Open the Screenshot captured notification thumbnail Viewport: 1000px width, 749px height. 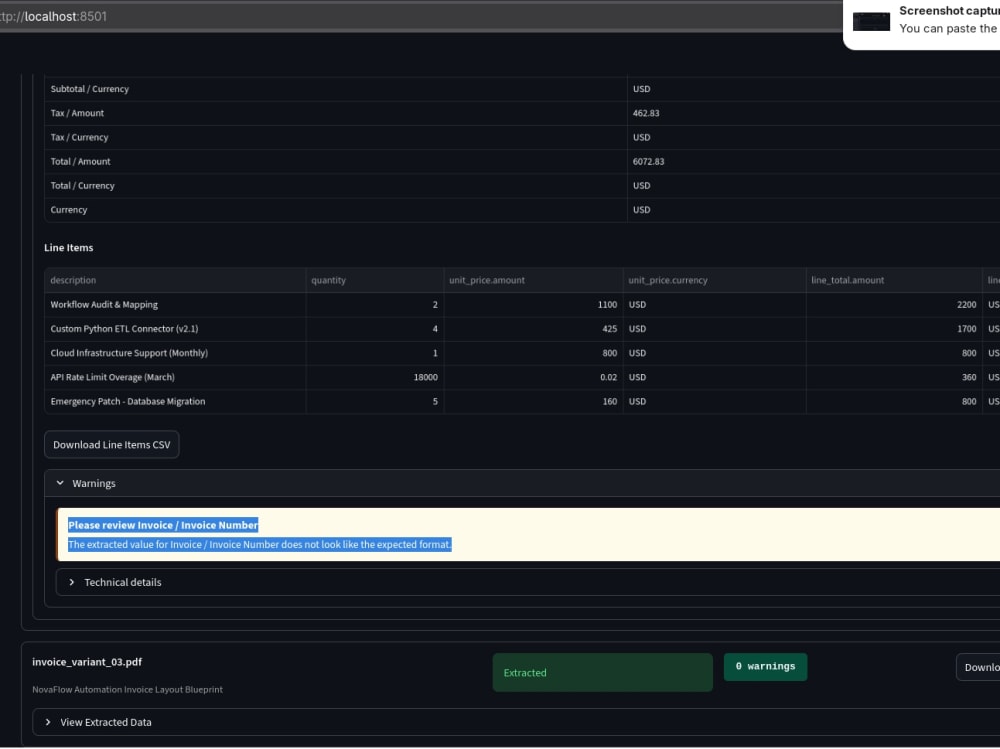pos(871,20)
